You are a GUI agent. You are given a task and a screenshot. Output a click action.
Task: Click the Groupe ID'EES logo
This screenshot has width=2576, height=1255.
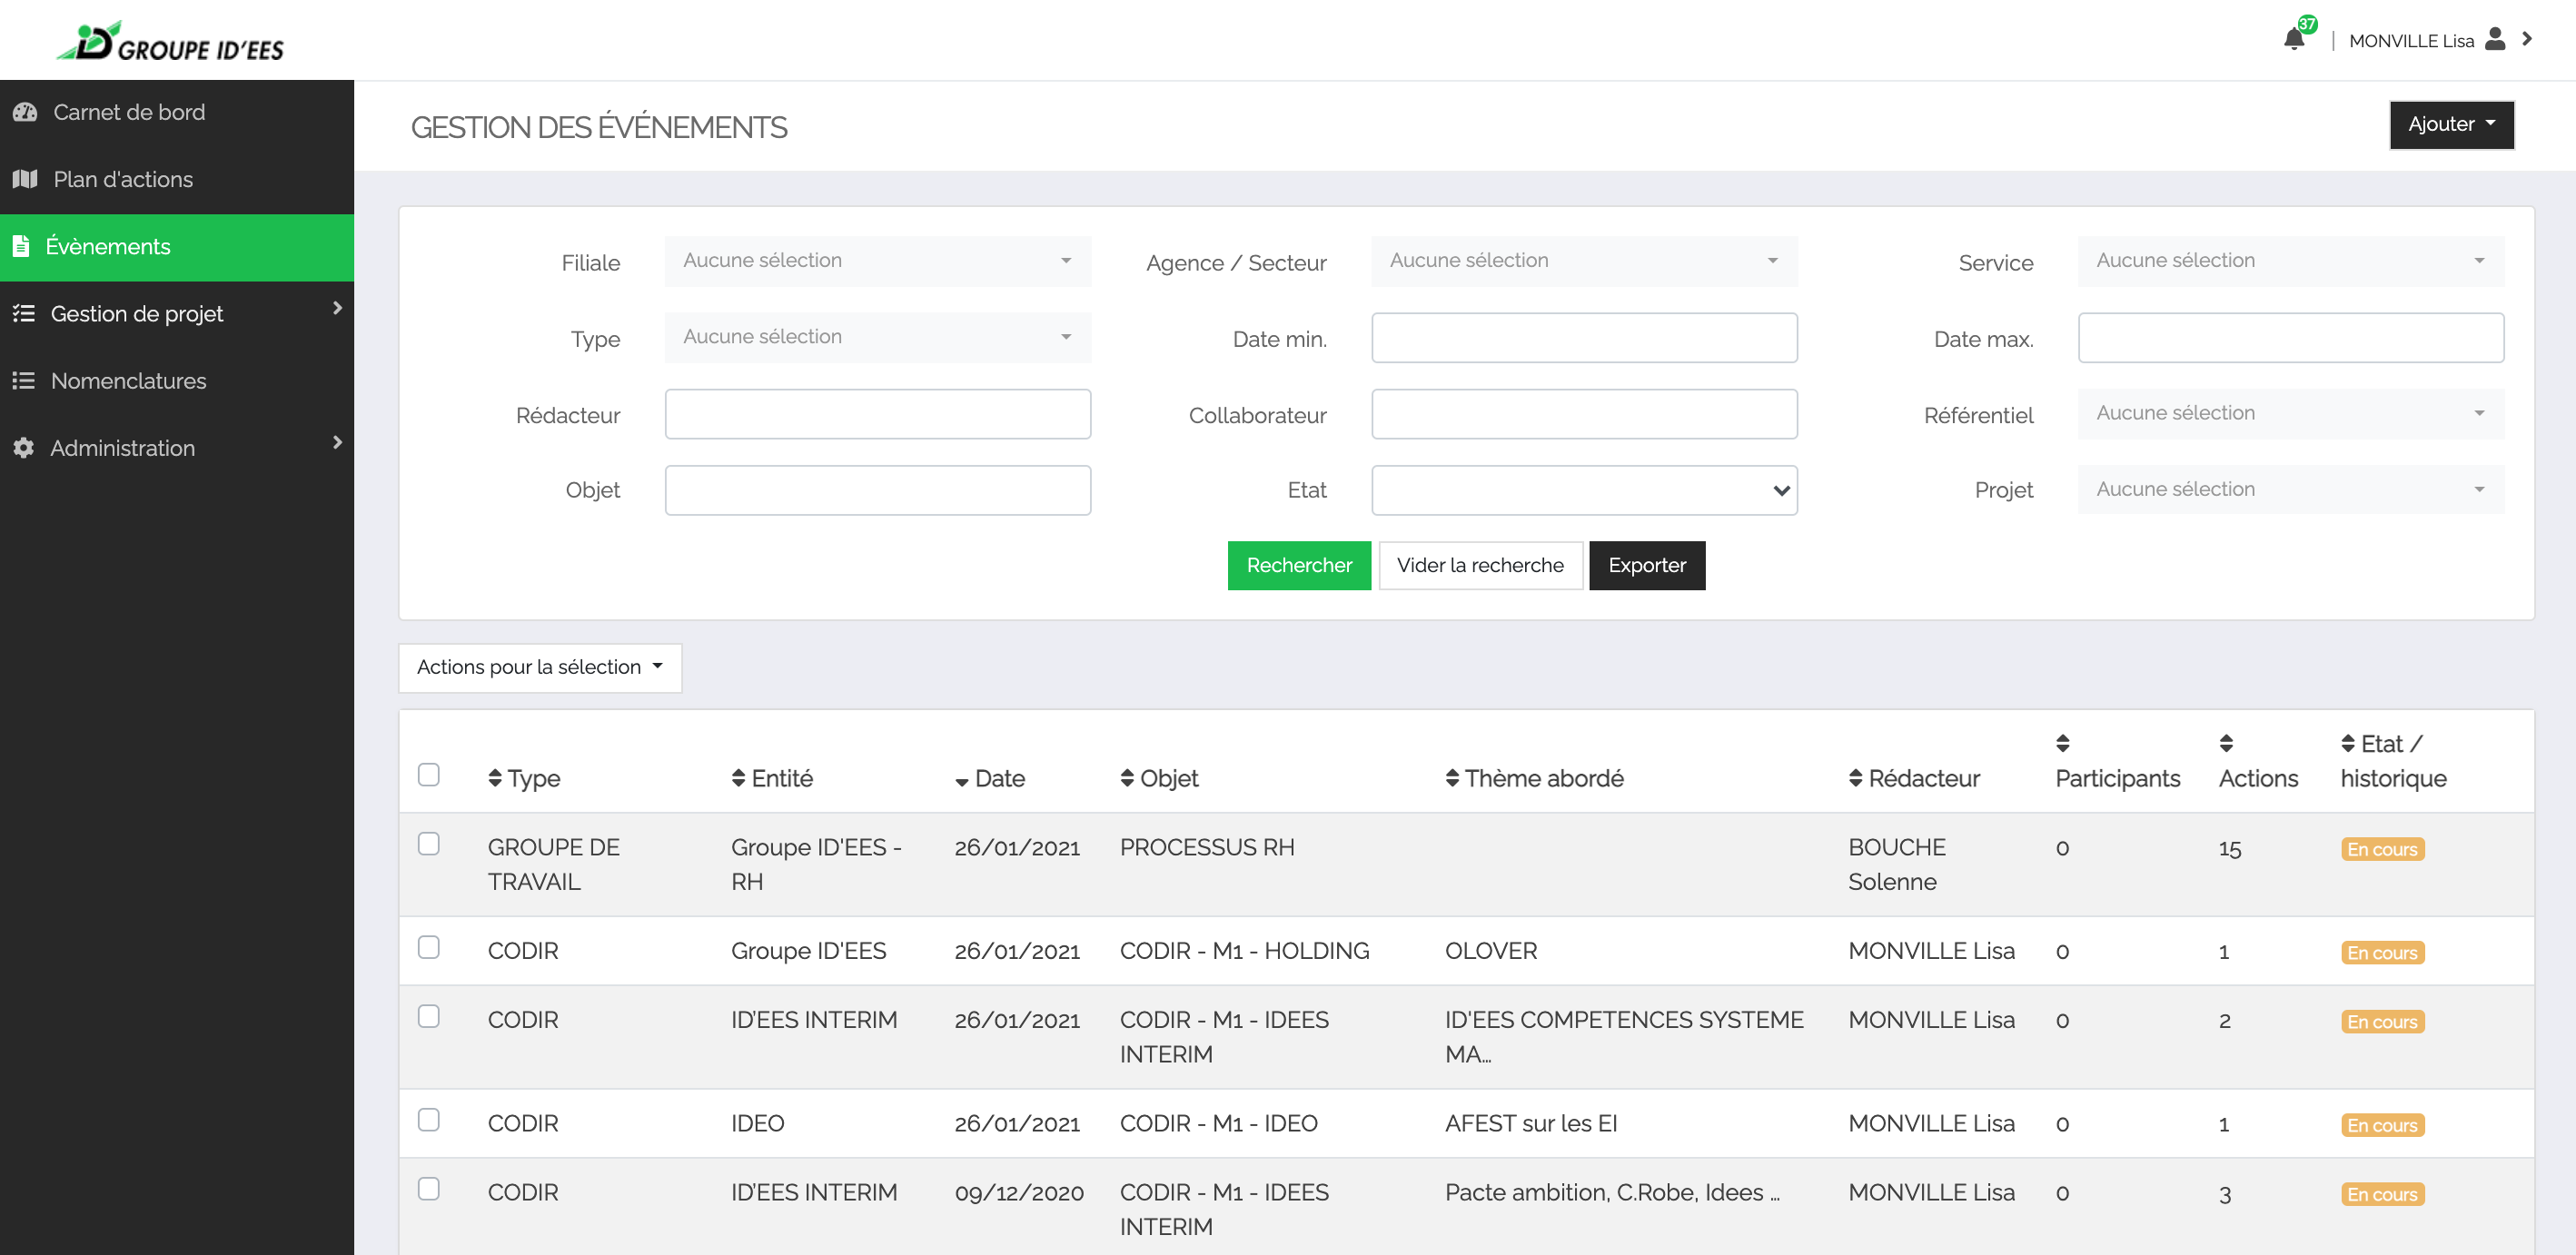click(x=170, y=42)
